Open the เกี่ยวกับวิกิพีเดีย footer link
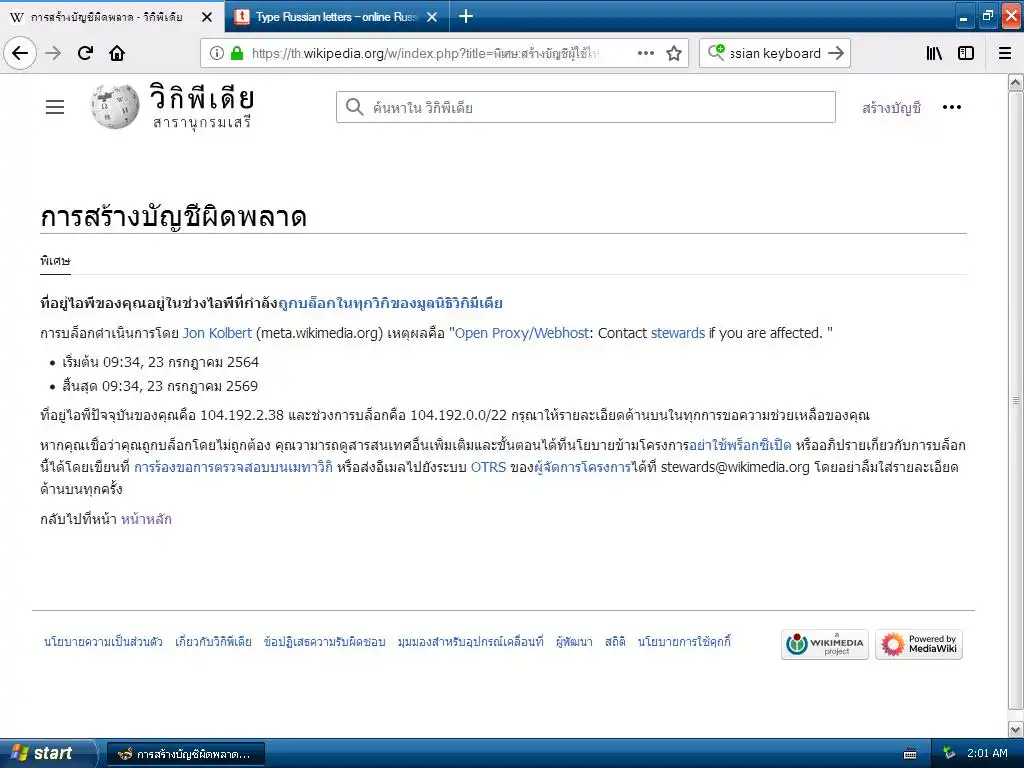The image size is (1024, 768). click(x=213, y=642)
